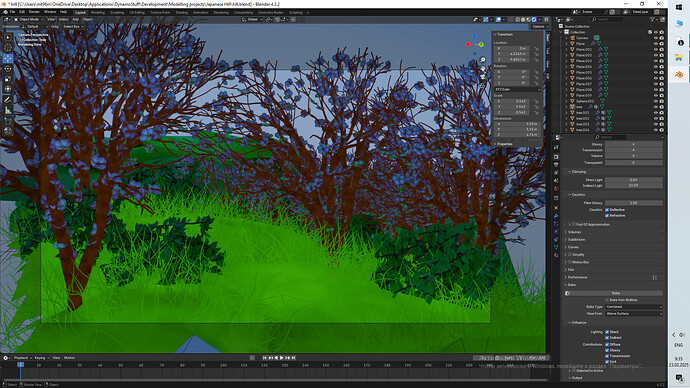
Task: Open the Render properties tab icon
Action: (556, 157)
